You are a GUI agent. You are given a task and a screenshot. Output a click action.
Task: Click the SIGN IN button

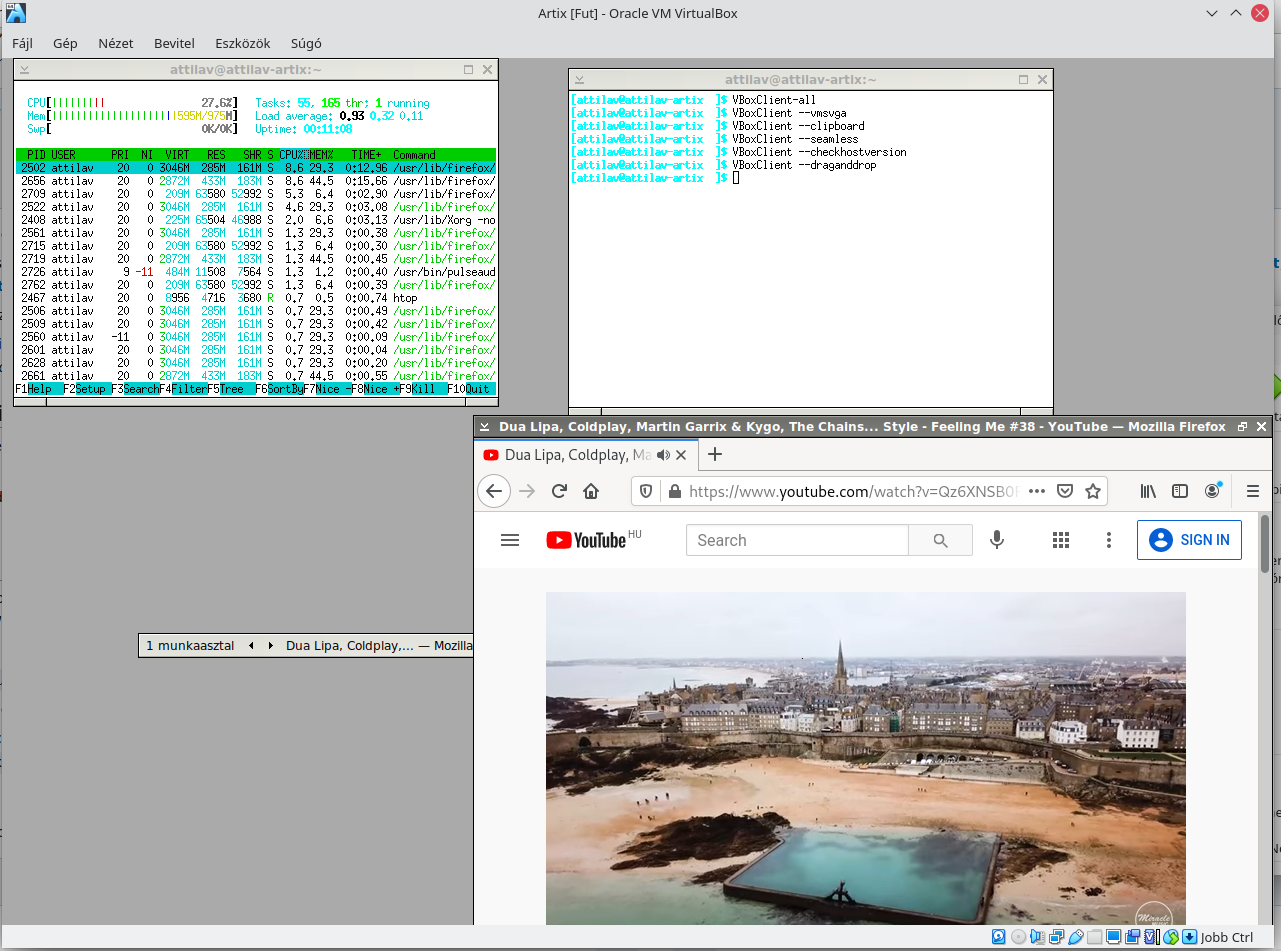tap(1190, 540)
